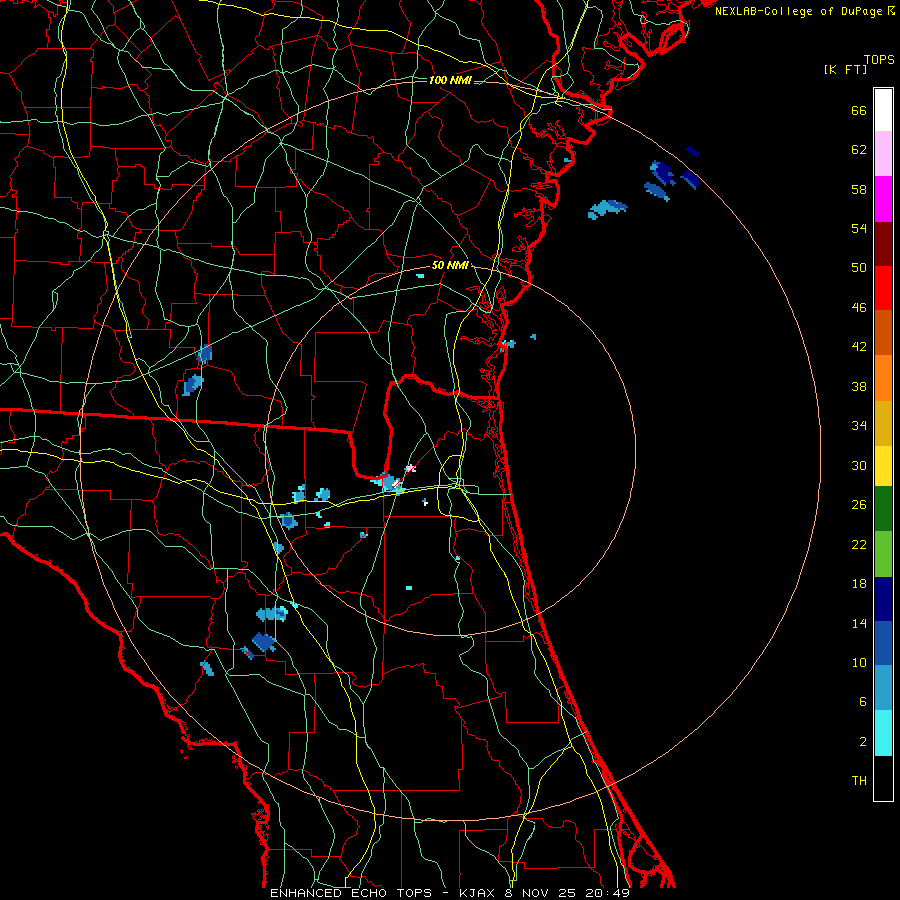Select the "10" legend label beside the scale
Screen dimensions: 900x900
tap(859, 662)
